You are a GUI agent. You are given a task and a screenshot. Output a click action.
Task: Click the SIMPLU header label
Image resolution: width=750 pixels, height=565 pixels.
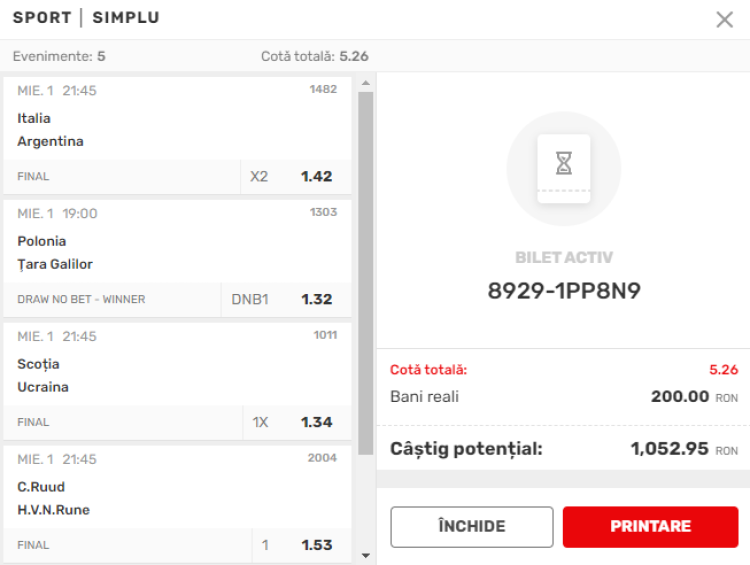[126, 18]
